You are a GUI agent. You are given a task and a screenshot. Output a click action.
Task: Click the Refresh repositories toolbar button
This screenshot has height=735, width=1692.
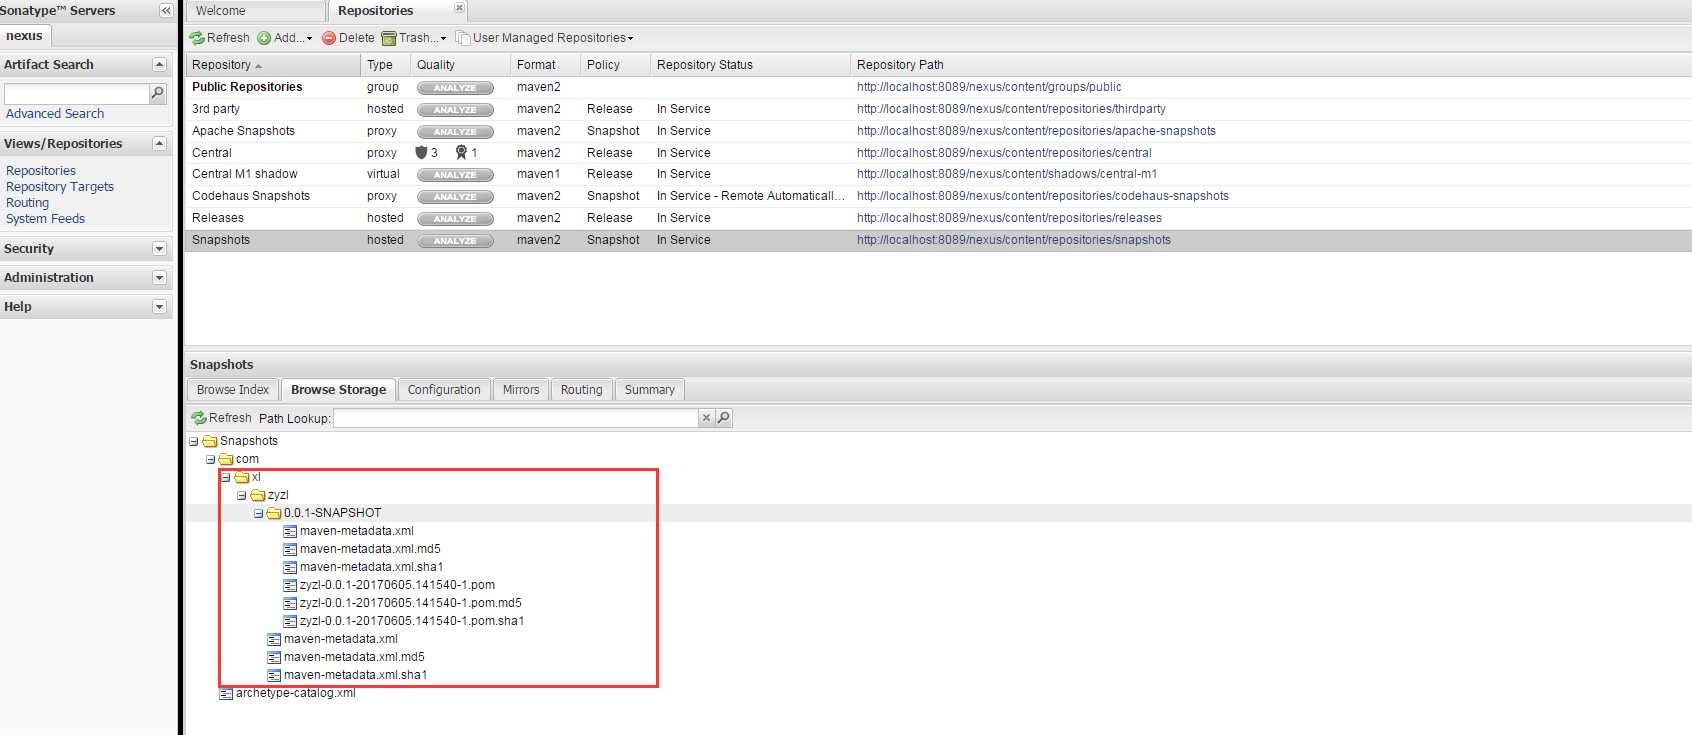(220, 38)
